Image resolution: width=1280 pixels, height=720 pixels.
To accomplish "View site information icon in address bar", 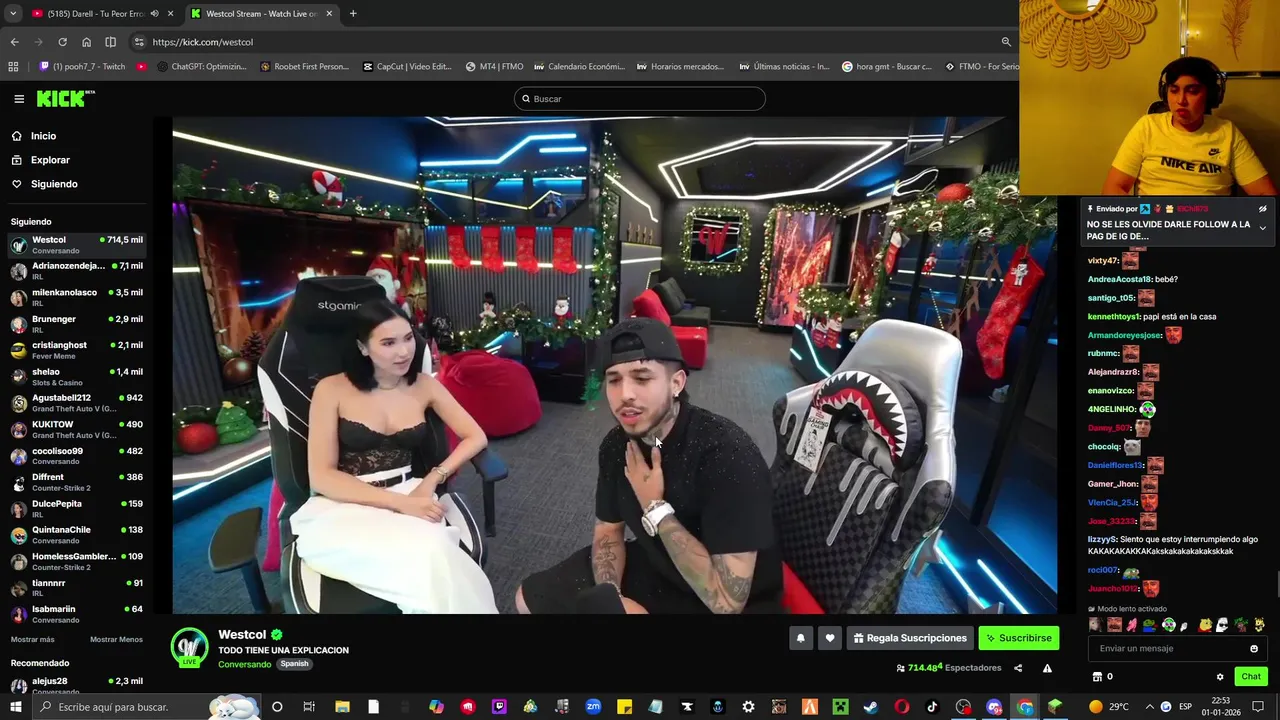I will pyautogui.click(x=139, y=42).
